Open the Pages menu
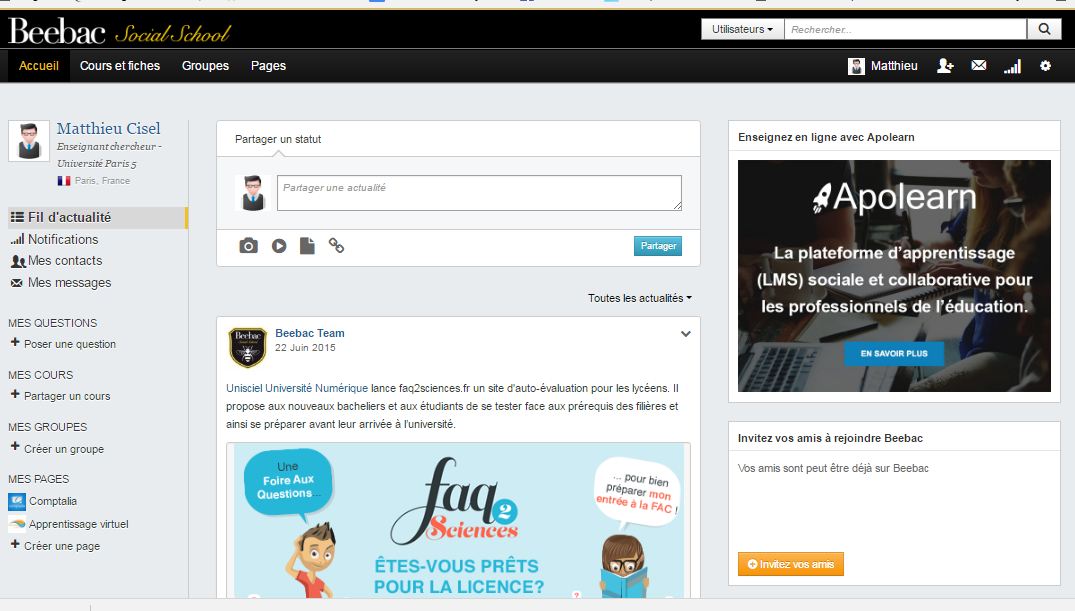 [268, 66]
